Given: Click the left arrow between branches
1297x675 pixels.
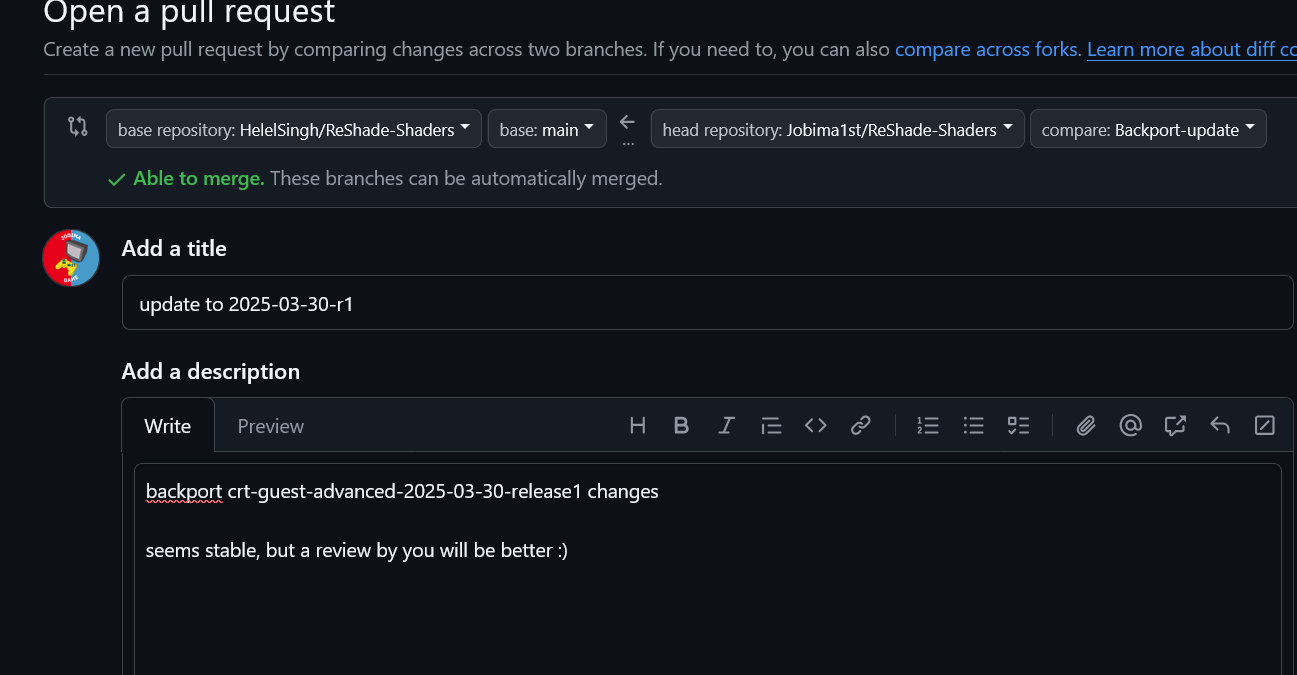Looking at the screenshot, I should tap(627, 122).
